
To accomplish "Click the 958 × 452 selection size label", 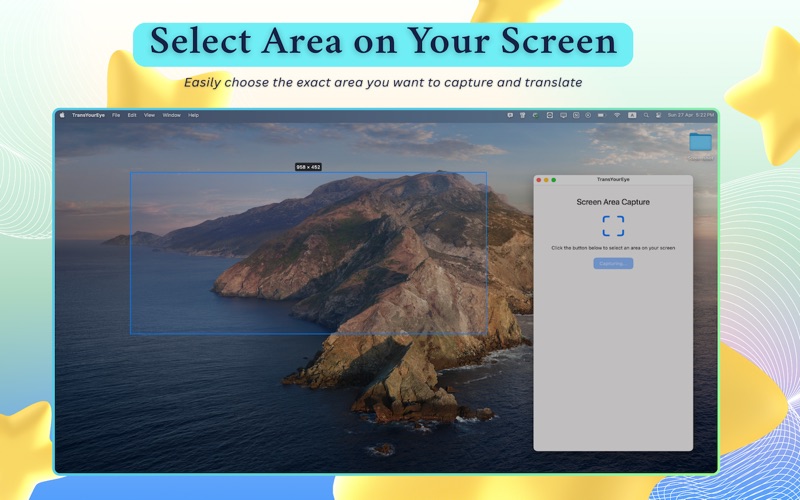I will (308, 167).
